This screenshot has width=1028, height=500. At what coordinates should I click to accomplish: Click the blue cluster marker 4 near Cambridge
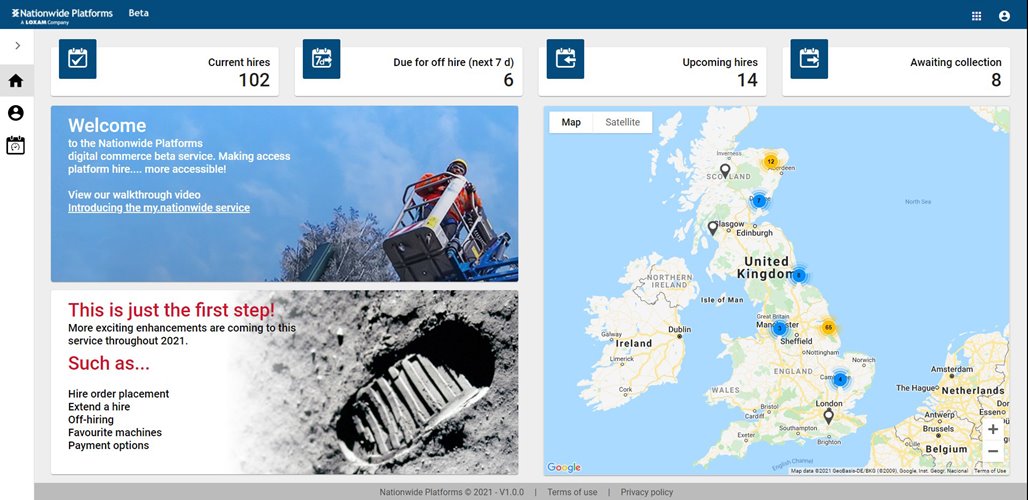click(x=840, y=379)
